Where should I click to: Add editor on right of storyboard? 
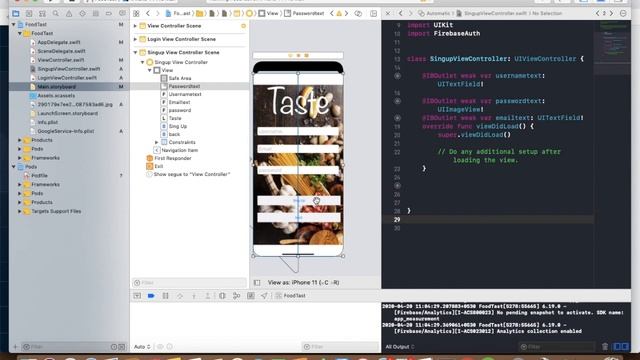[373, 13]
